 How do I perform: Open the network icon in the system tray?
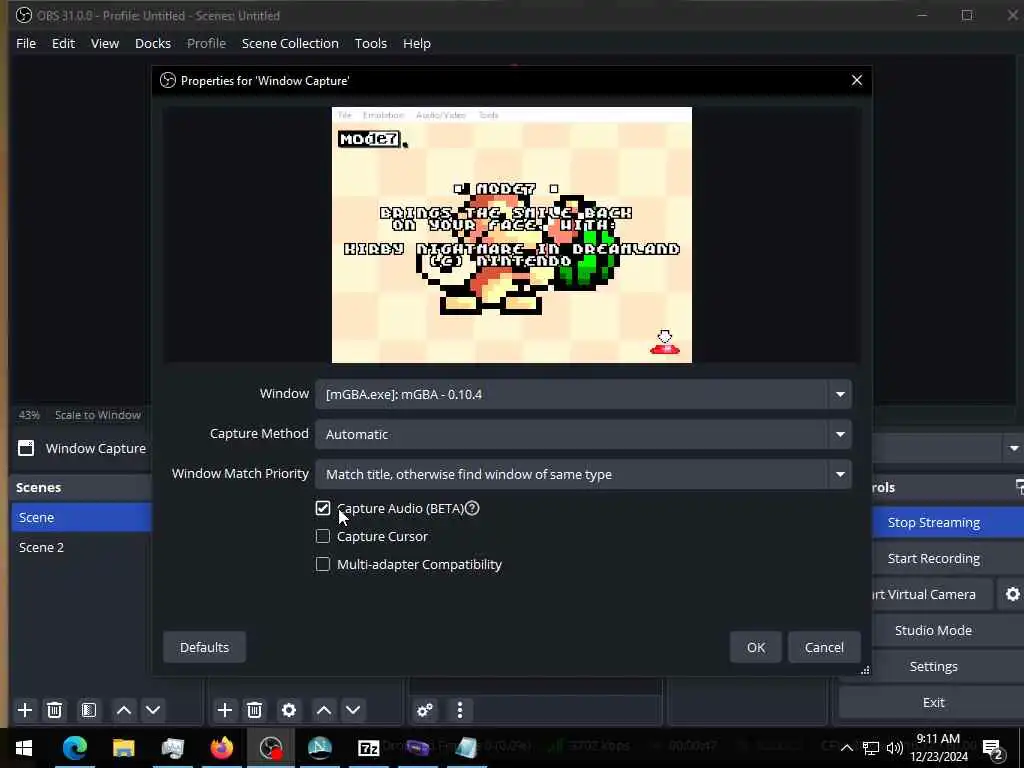point(871,748)
